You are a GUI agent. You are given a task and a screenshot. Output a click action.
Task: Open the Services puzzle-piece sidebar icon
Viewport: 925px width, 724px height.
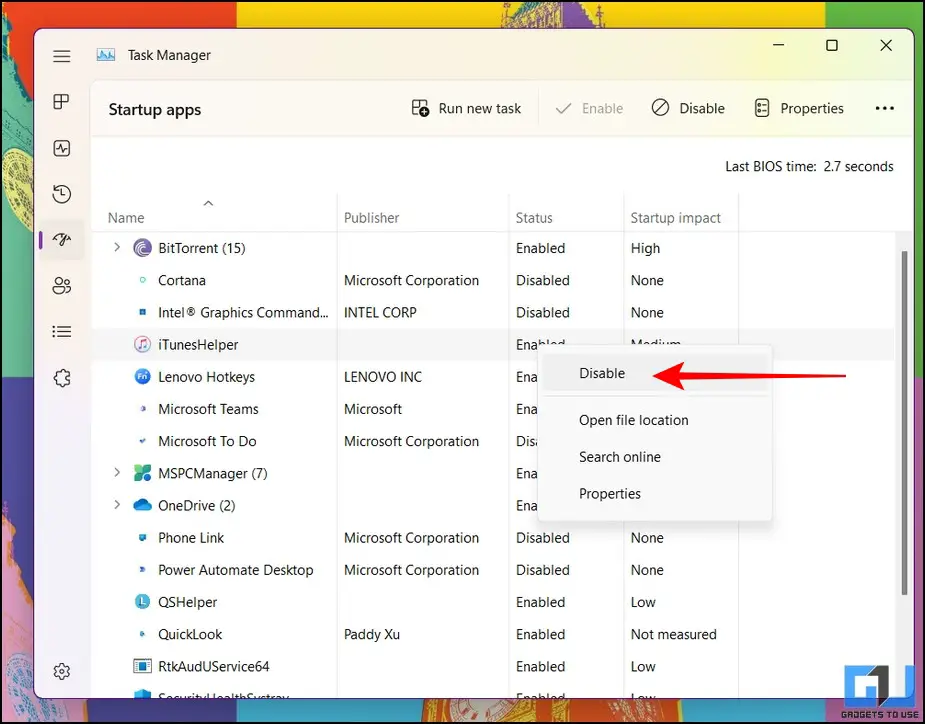click(x=61, y=378)
